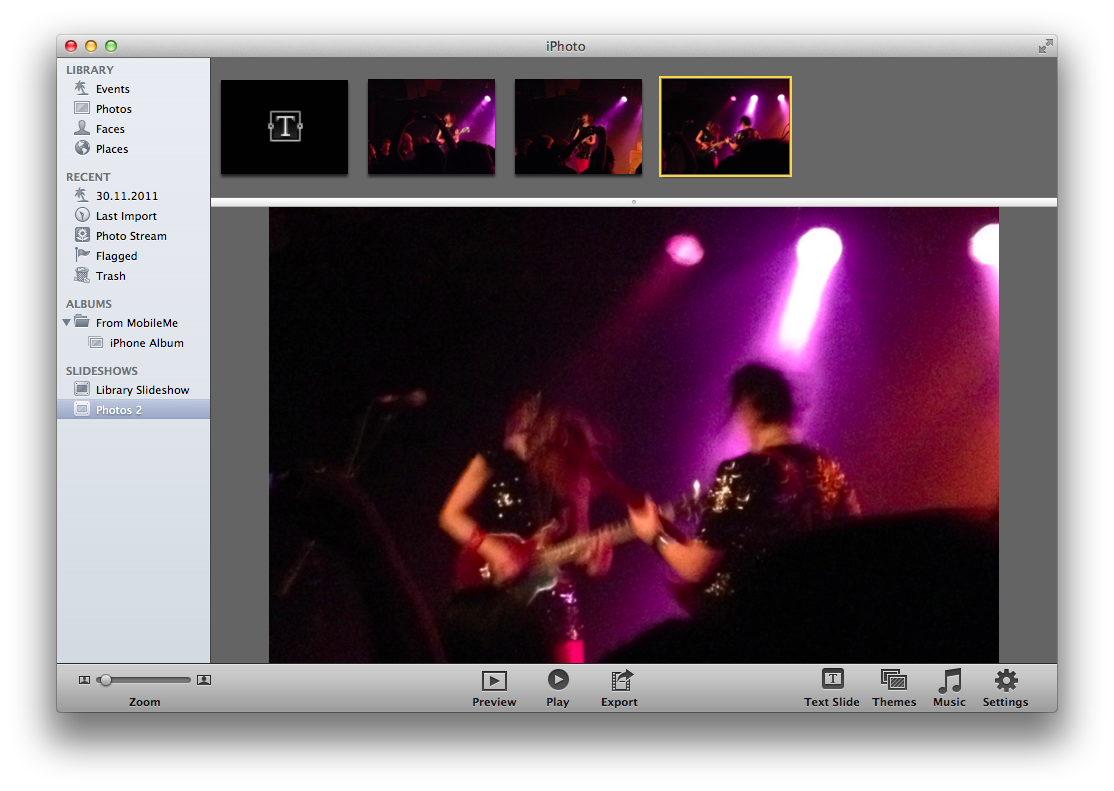
Task: Click the Faces silhouette icon
Action: [82, 128]
